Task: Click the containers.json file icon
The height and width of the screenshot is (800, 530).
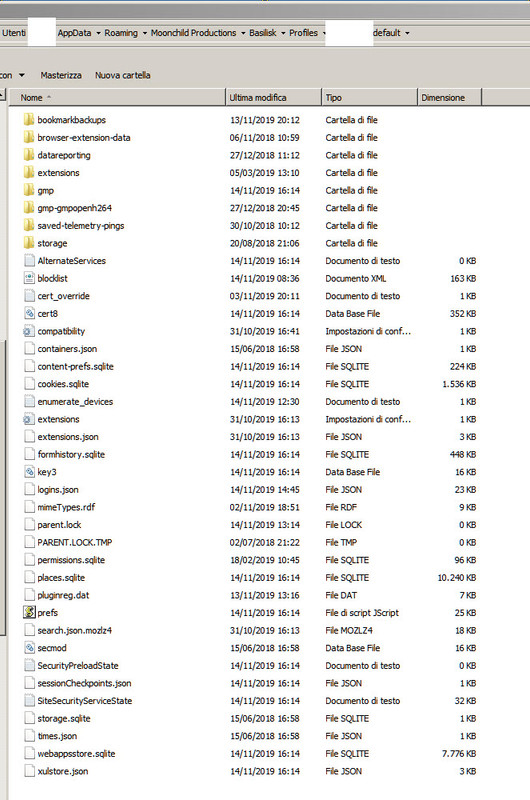Action: 30,348
